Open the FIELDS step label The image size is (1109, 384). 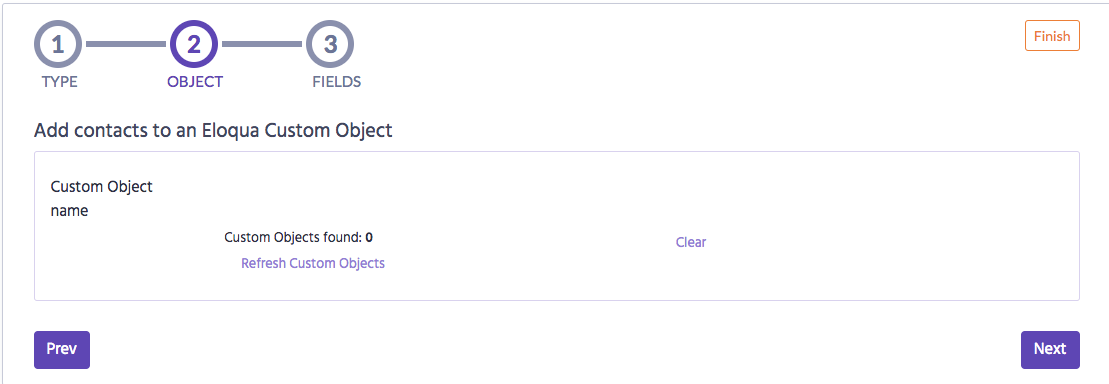[337, 82]
